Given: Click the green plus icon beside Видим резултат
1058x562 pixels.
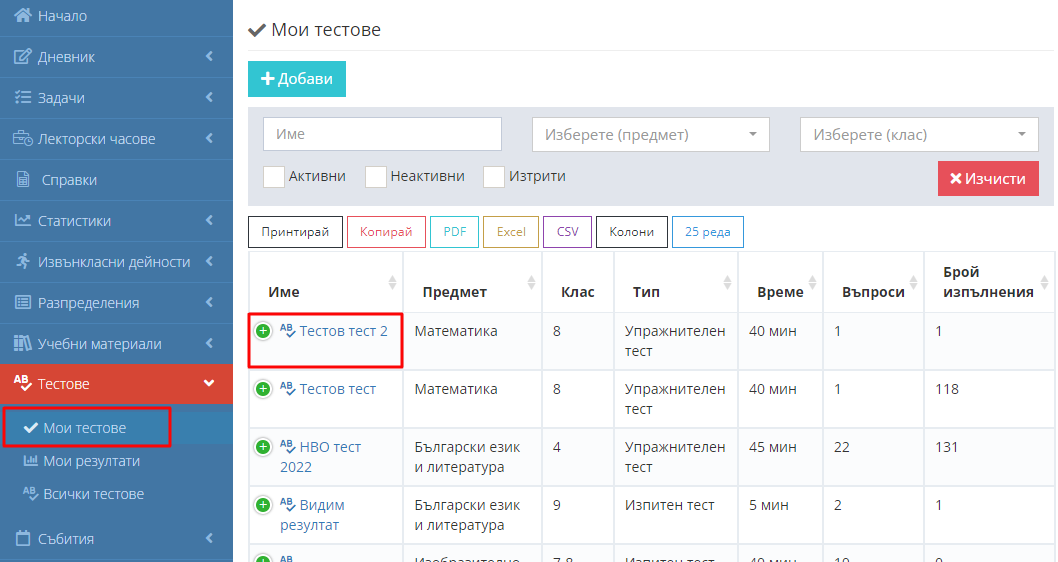Looking at the screenshot, I should (x=263, y=505).
